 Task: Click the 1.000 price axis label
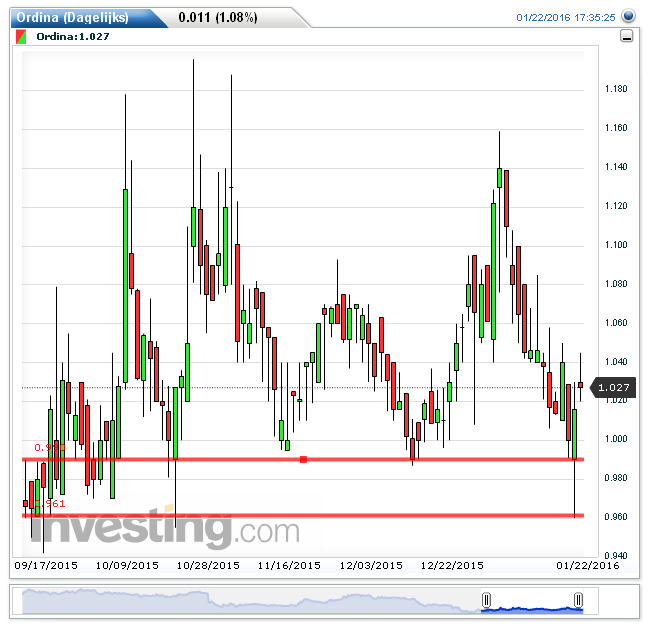point(616,439)
